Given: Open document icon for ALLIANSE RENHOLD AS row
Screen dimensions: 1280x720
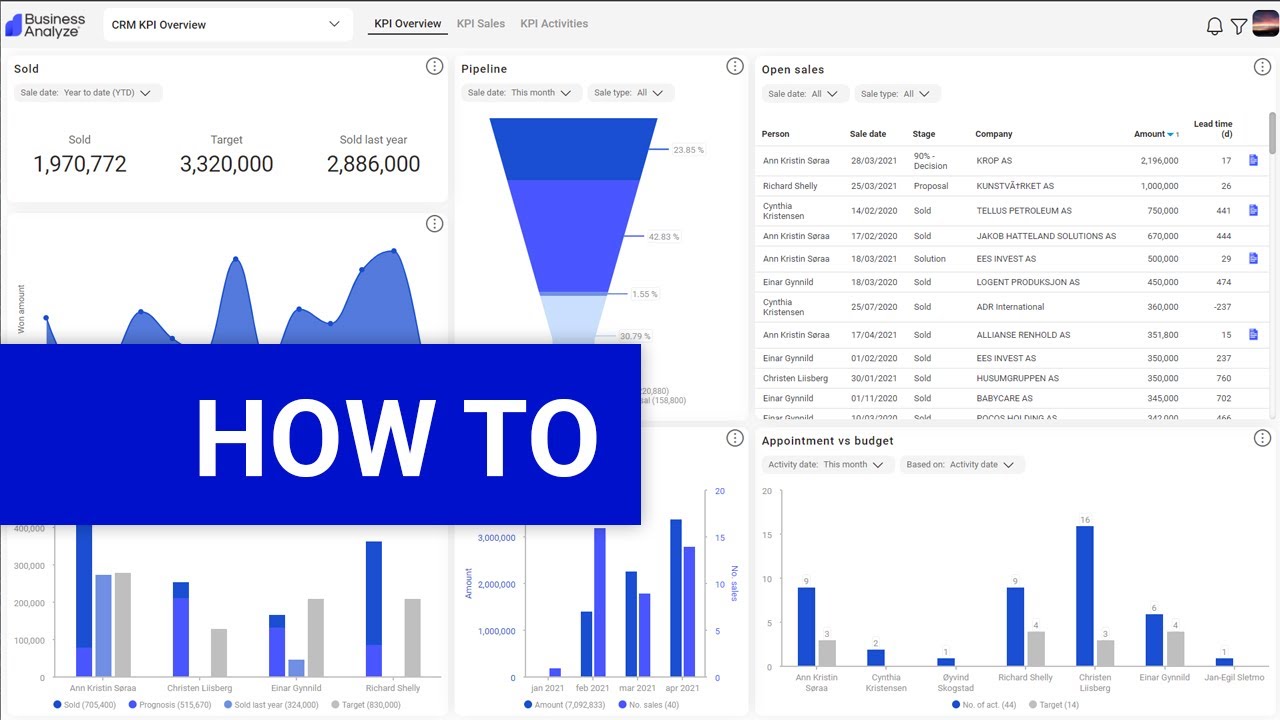Looking at the screenshot, I should [x=1254, y=334].
